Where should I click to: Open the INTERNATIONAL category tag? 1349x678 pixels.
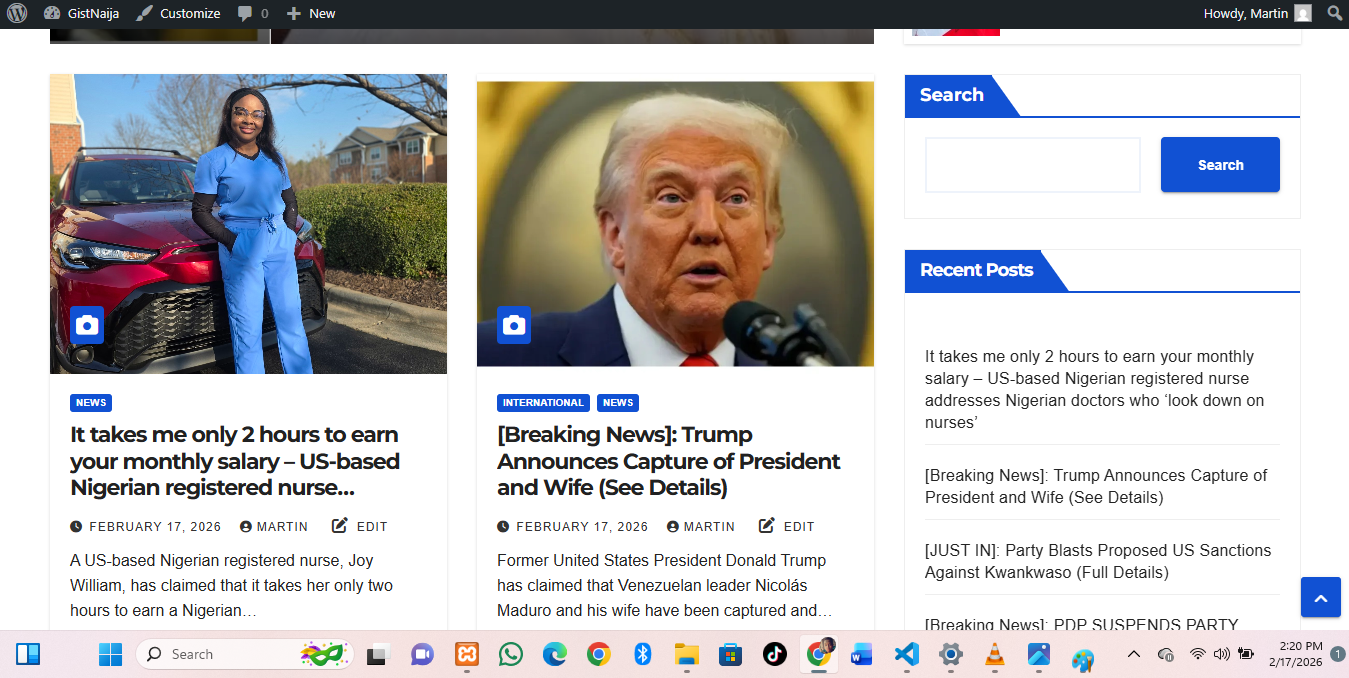coord(543,403)
